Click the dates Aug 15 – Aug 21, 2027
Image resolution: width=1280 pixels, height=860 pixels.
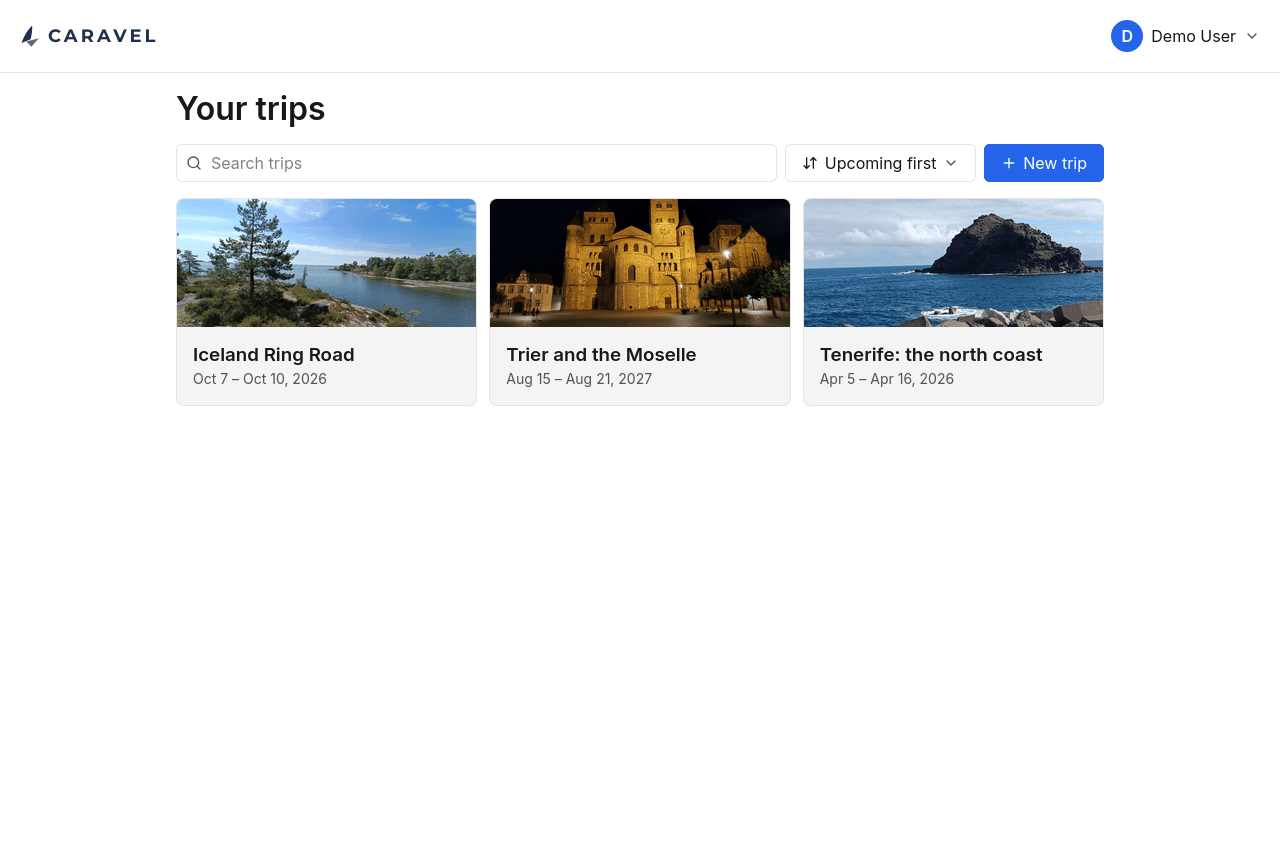[x=579, y=379]
